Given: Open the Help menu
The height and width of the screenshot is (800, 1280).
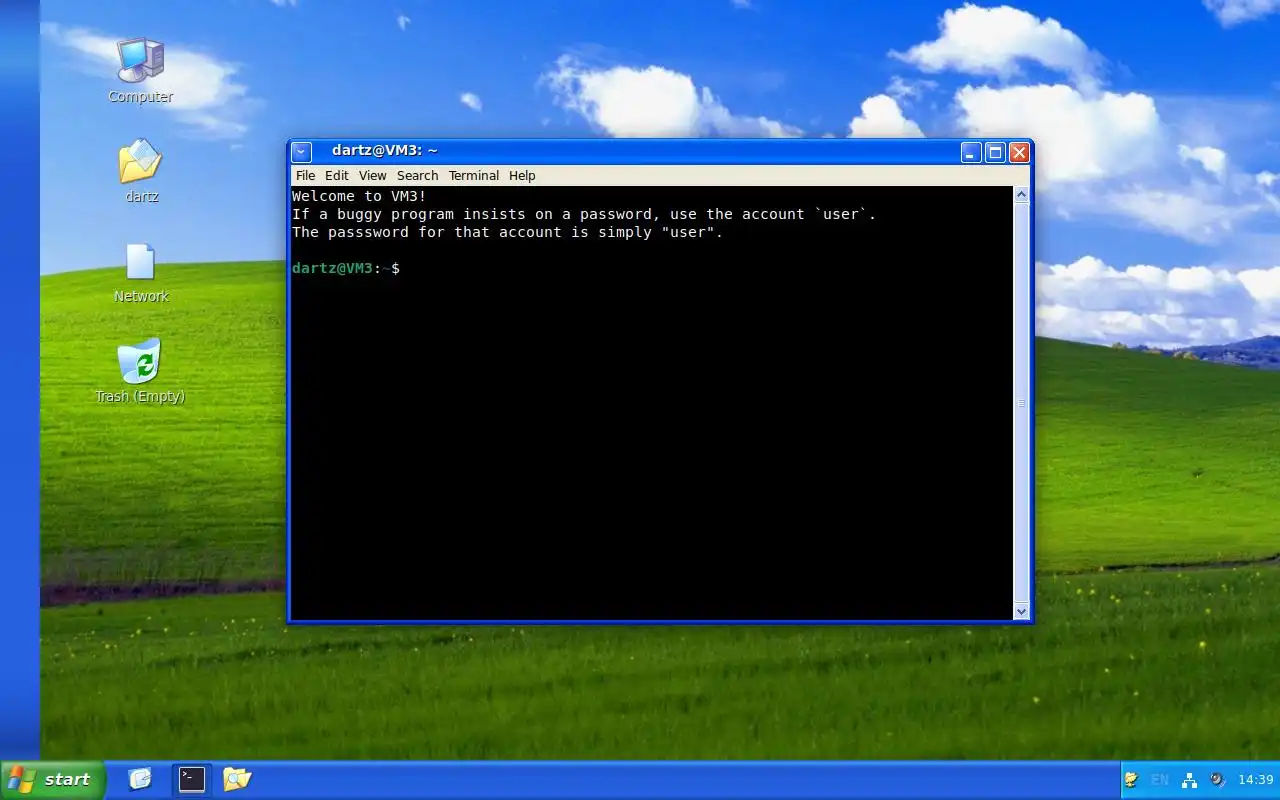Looking at the screenshot, I should pyautogui.click(x=522, y=176).
